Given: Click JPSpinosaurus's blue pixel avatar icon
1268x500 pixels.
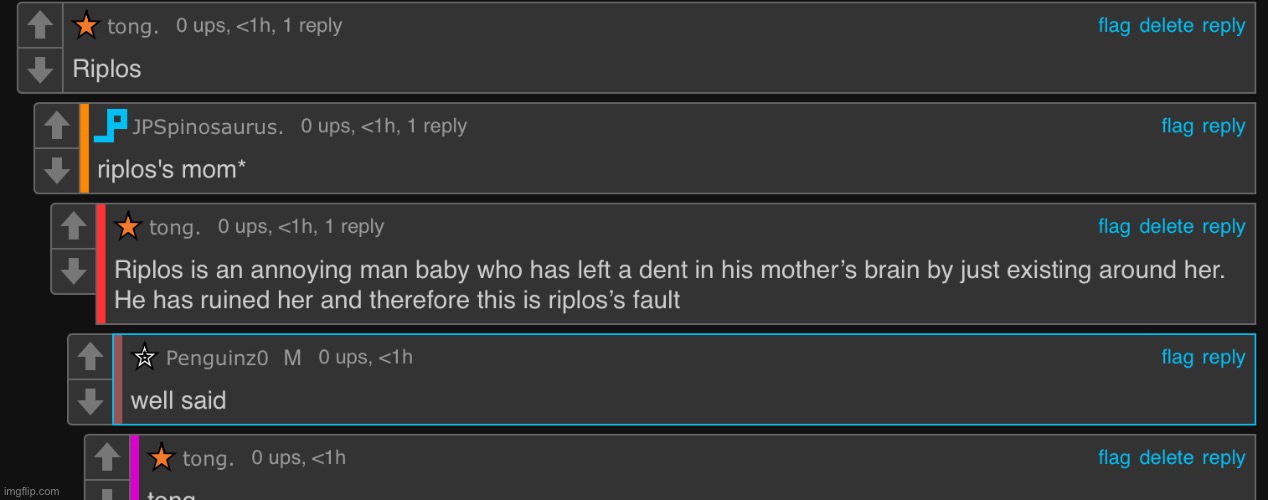Looking at the screenshot, I should pos(110,126).
